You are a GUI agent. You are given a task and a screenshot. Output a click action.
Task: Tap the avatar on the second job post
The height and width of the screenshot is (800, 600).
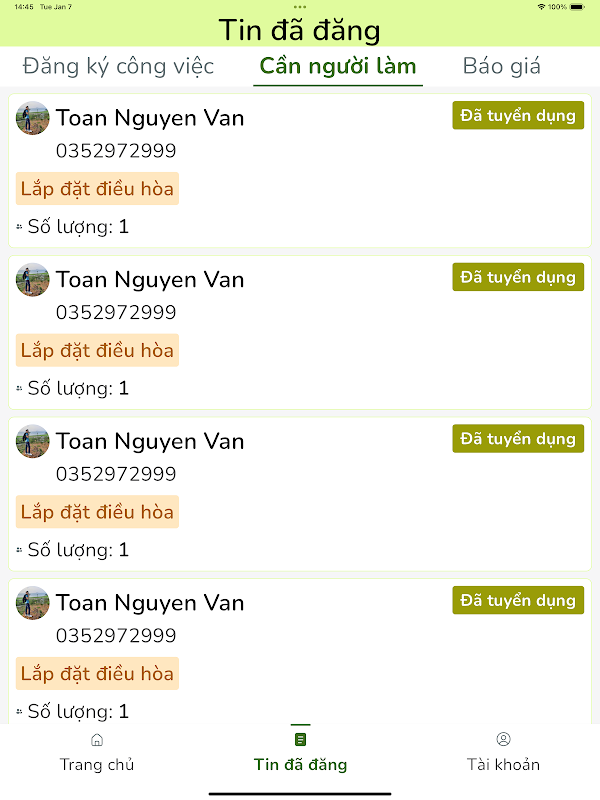tap(33, 280)
